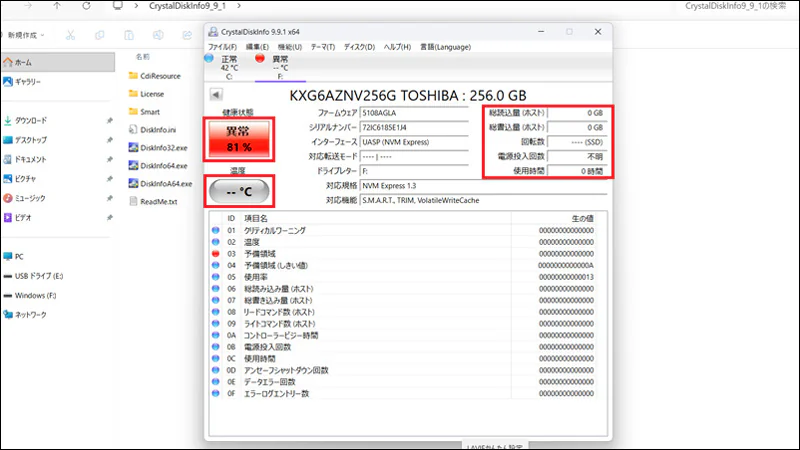
Task: Click the 対応規格 NVM Express 1.3 field
Action: coord(483,186)
